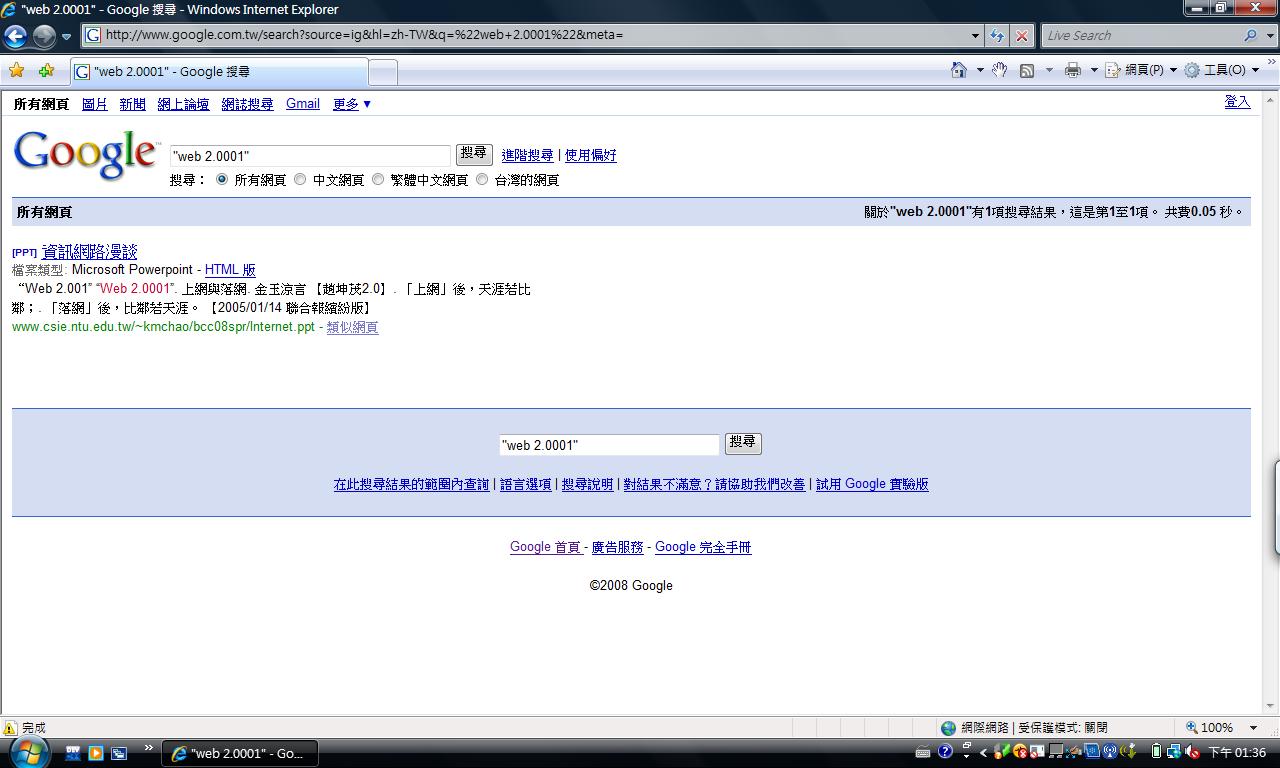This screenshot has width=1280, height=768.
Task: Open Live Search provider options dropdown
Action: click(x=1271, y=35)
